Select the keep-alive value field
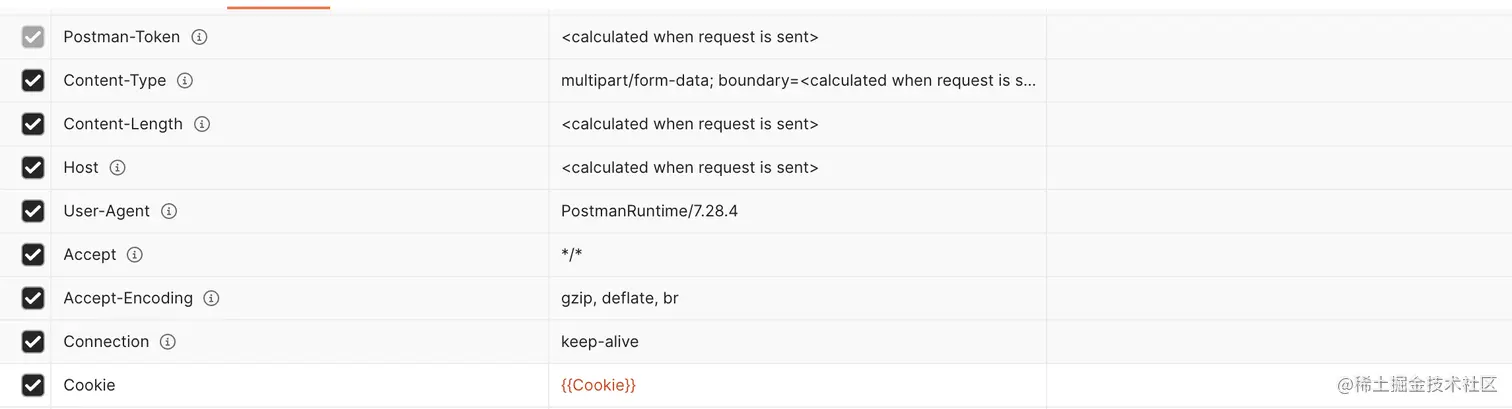The image size is (1512, 409). [x=797, y=342]
